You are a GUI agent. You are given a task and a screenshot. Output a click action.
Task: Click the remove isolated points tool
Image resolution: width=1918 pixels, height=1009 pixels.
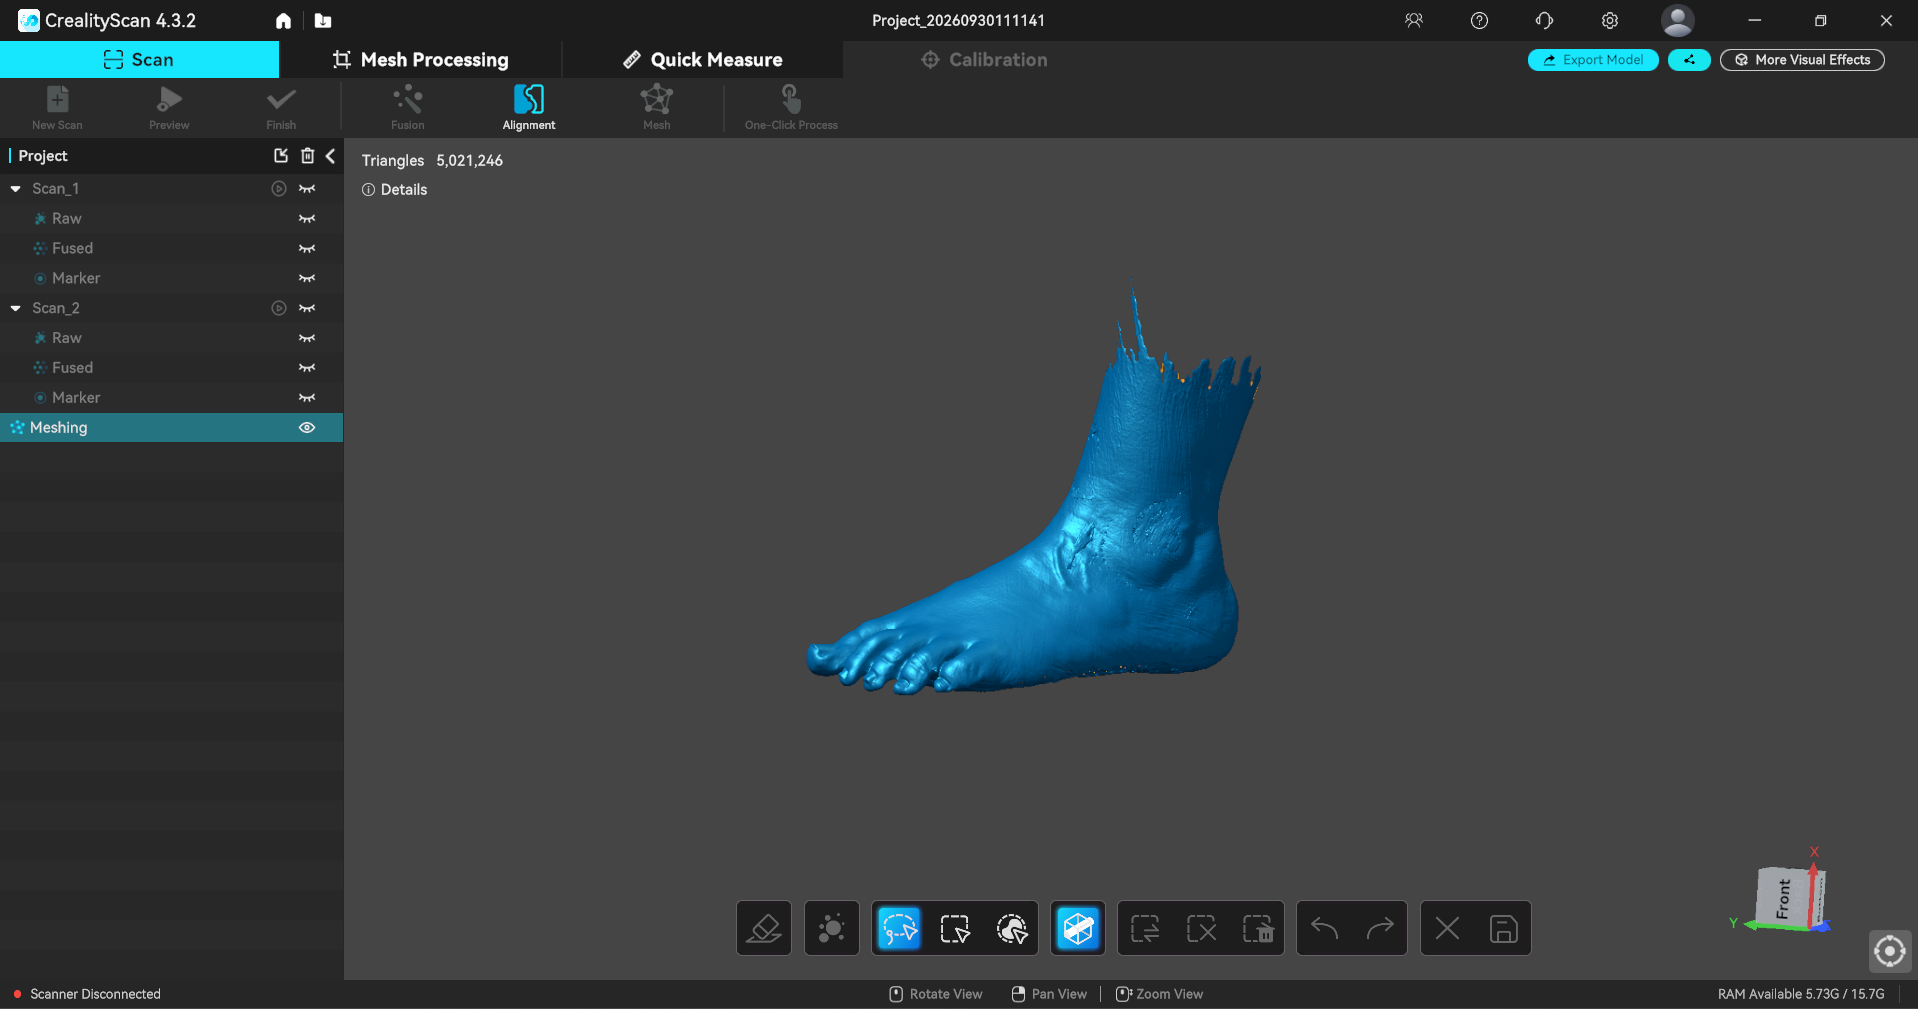[x=832, y=928]
